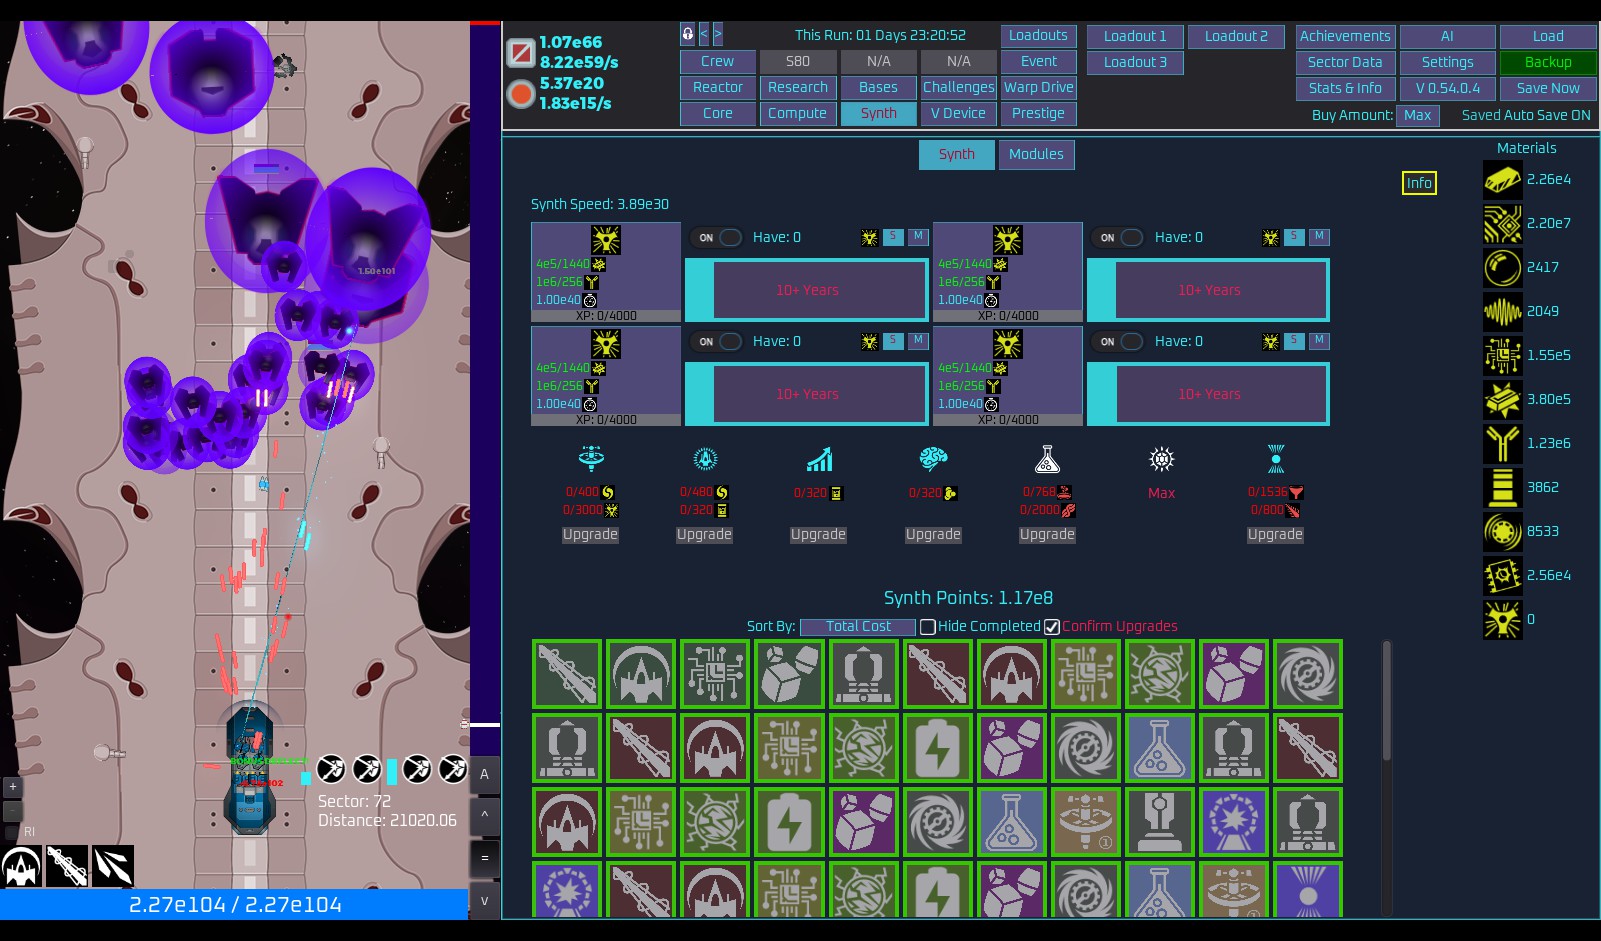1601x941 pixels.
Task: Click the lightning bolt tile in the synth grid
Action: coord(938,747)
